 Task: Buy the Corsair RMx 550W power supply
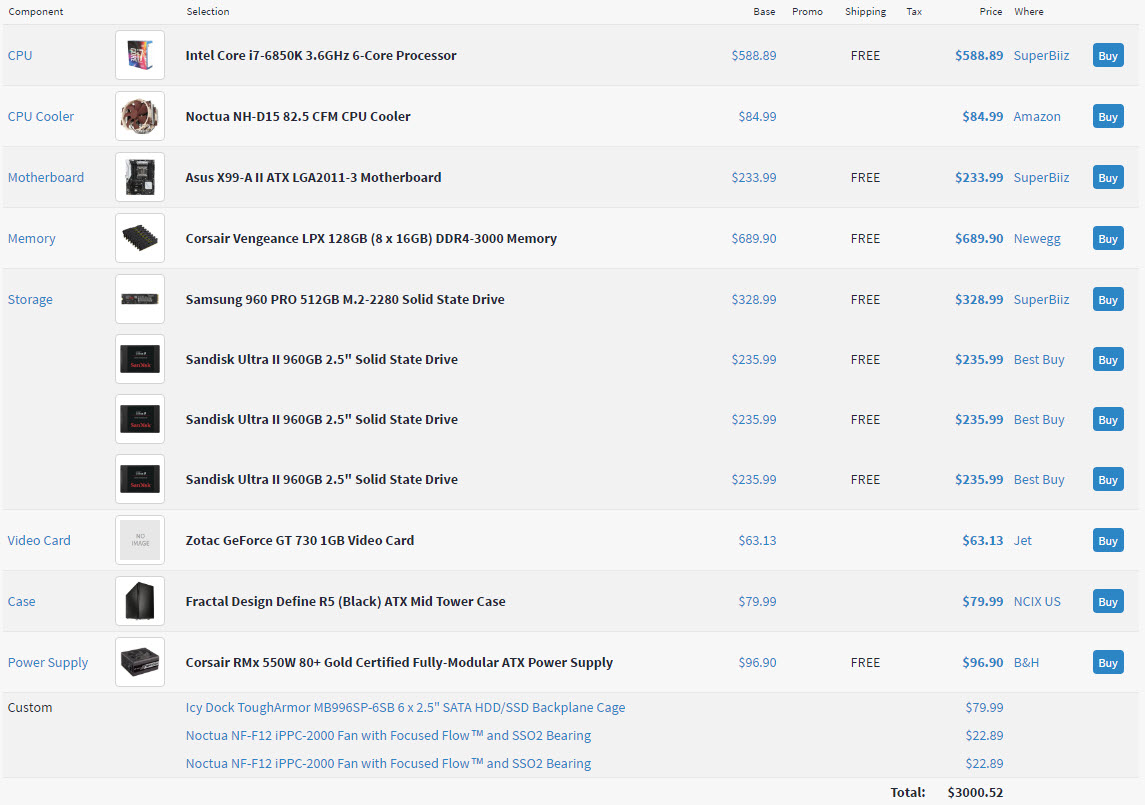coord(1107,663)
